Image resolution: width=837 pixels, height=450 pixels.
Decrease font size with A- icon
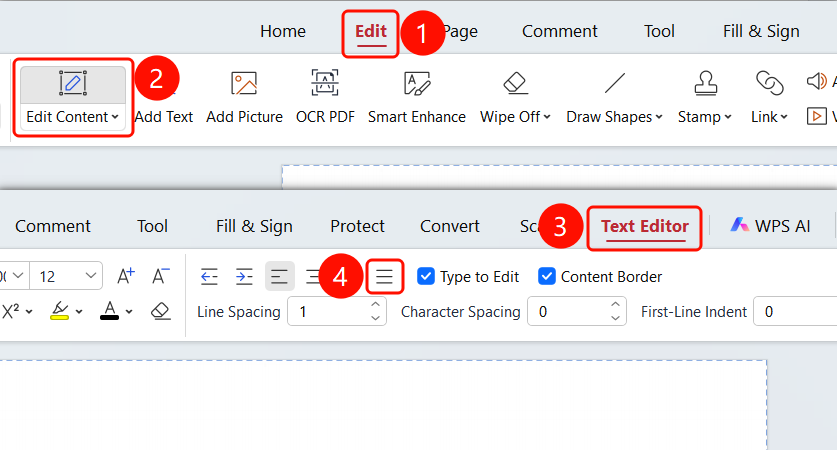(160, 277)
